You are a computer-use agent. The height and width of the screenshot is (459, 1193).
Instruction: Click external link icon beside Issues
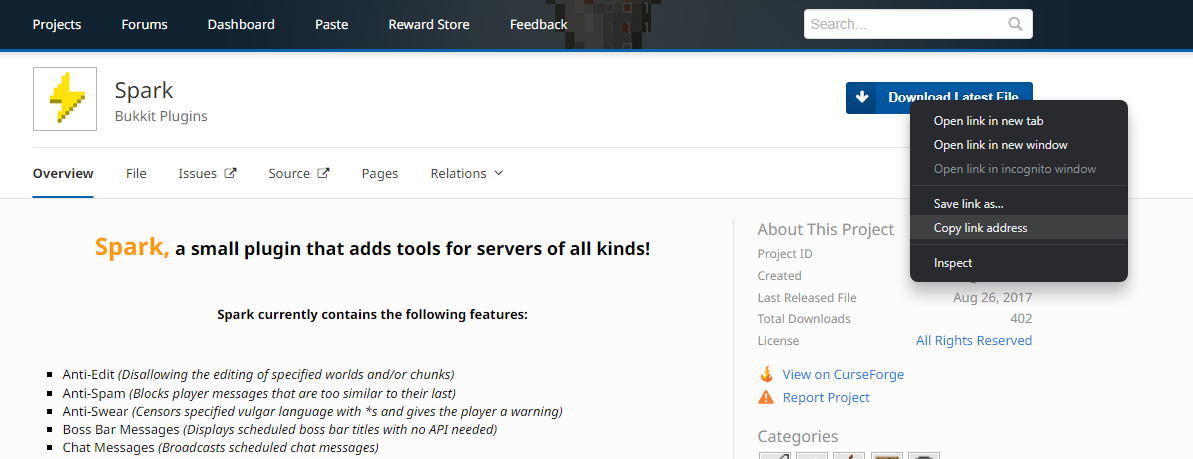click(x=230, y=173)
